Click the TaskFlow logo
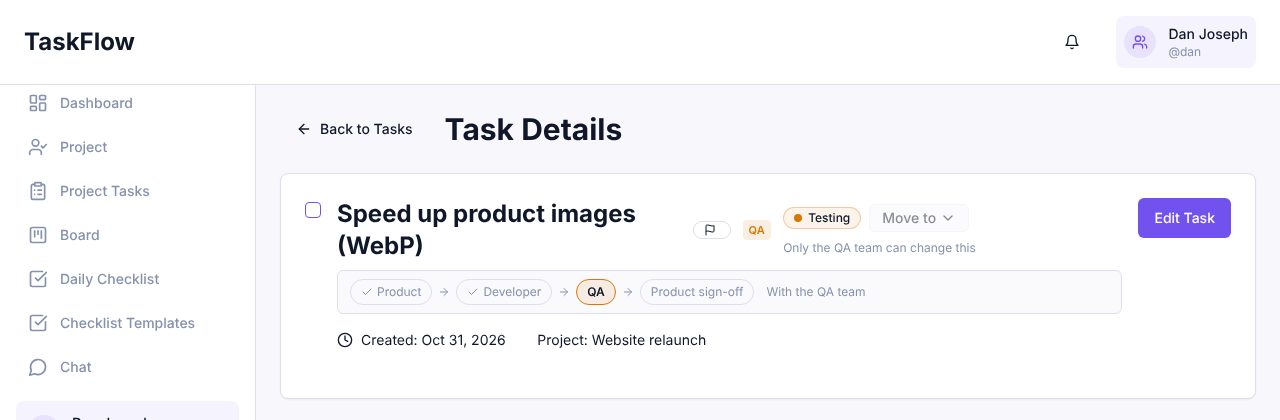This screenshot has height=420, width=1280. click(80, 42)
